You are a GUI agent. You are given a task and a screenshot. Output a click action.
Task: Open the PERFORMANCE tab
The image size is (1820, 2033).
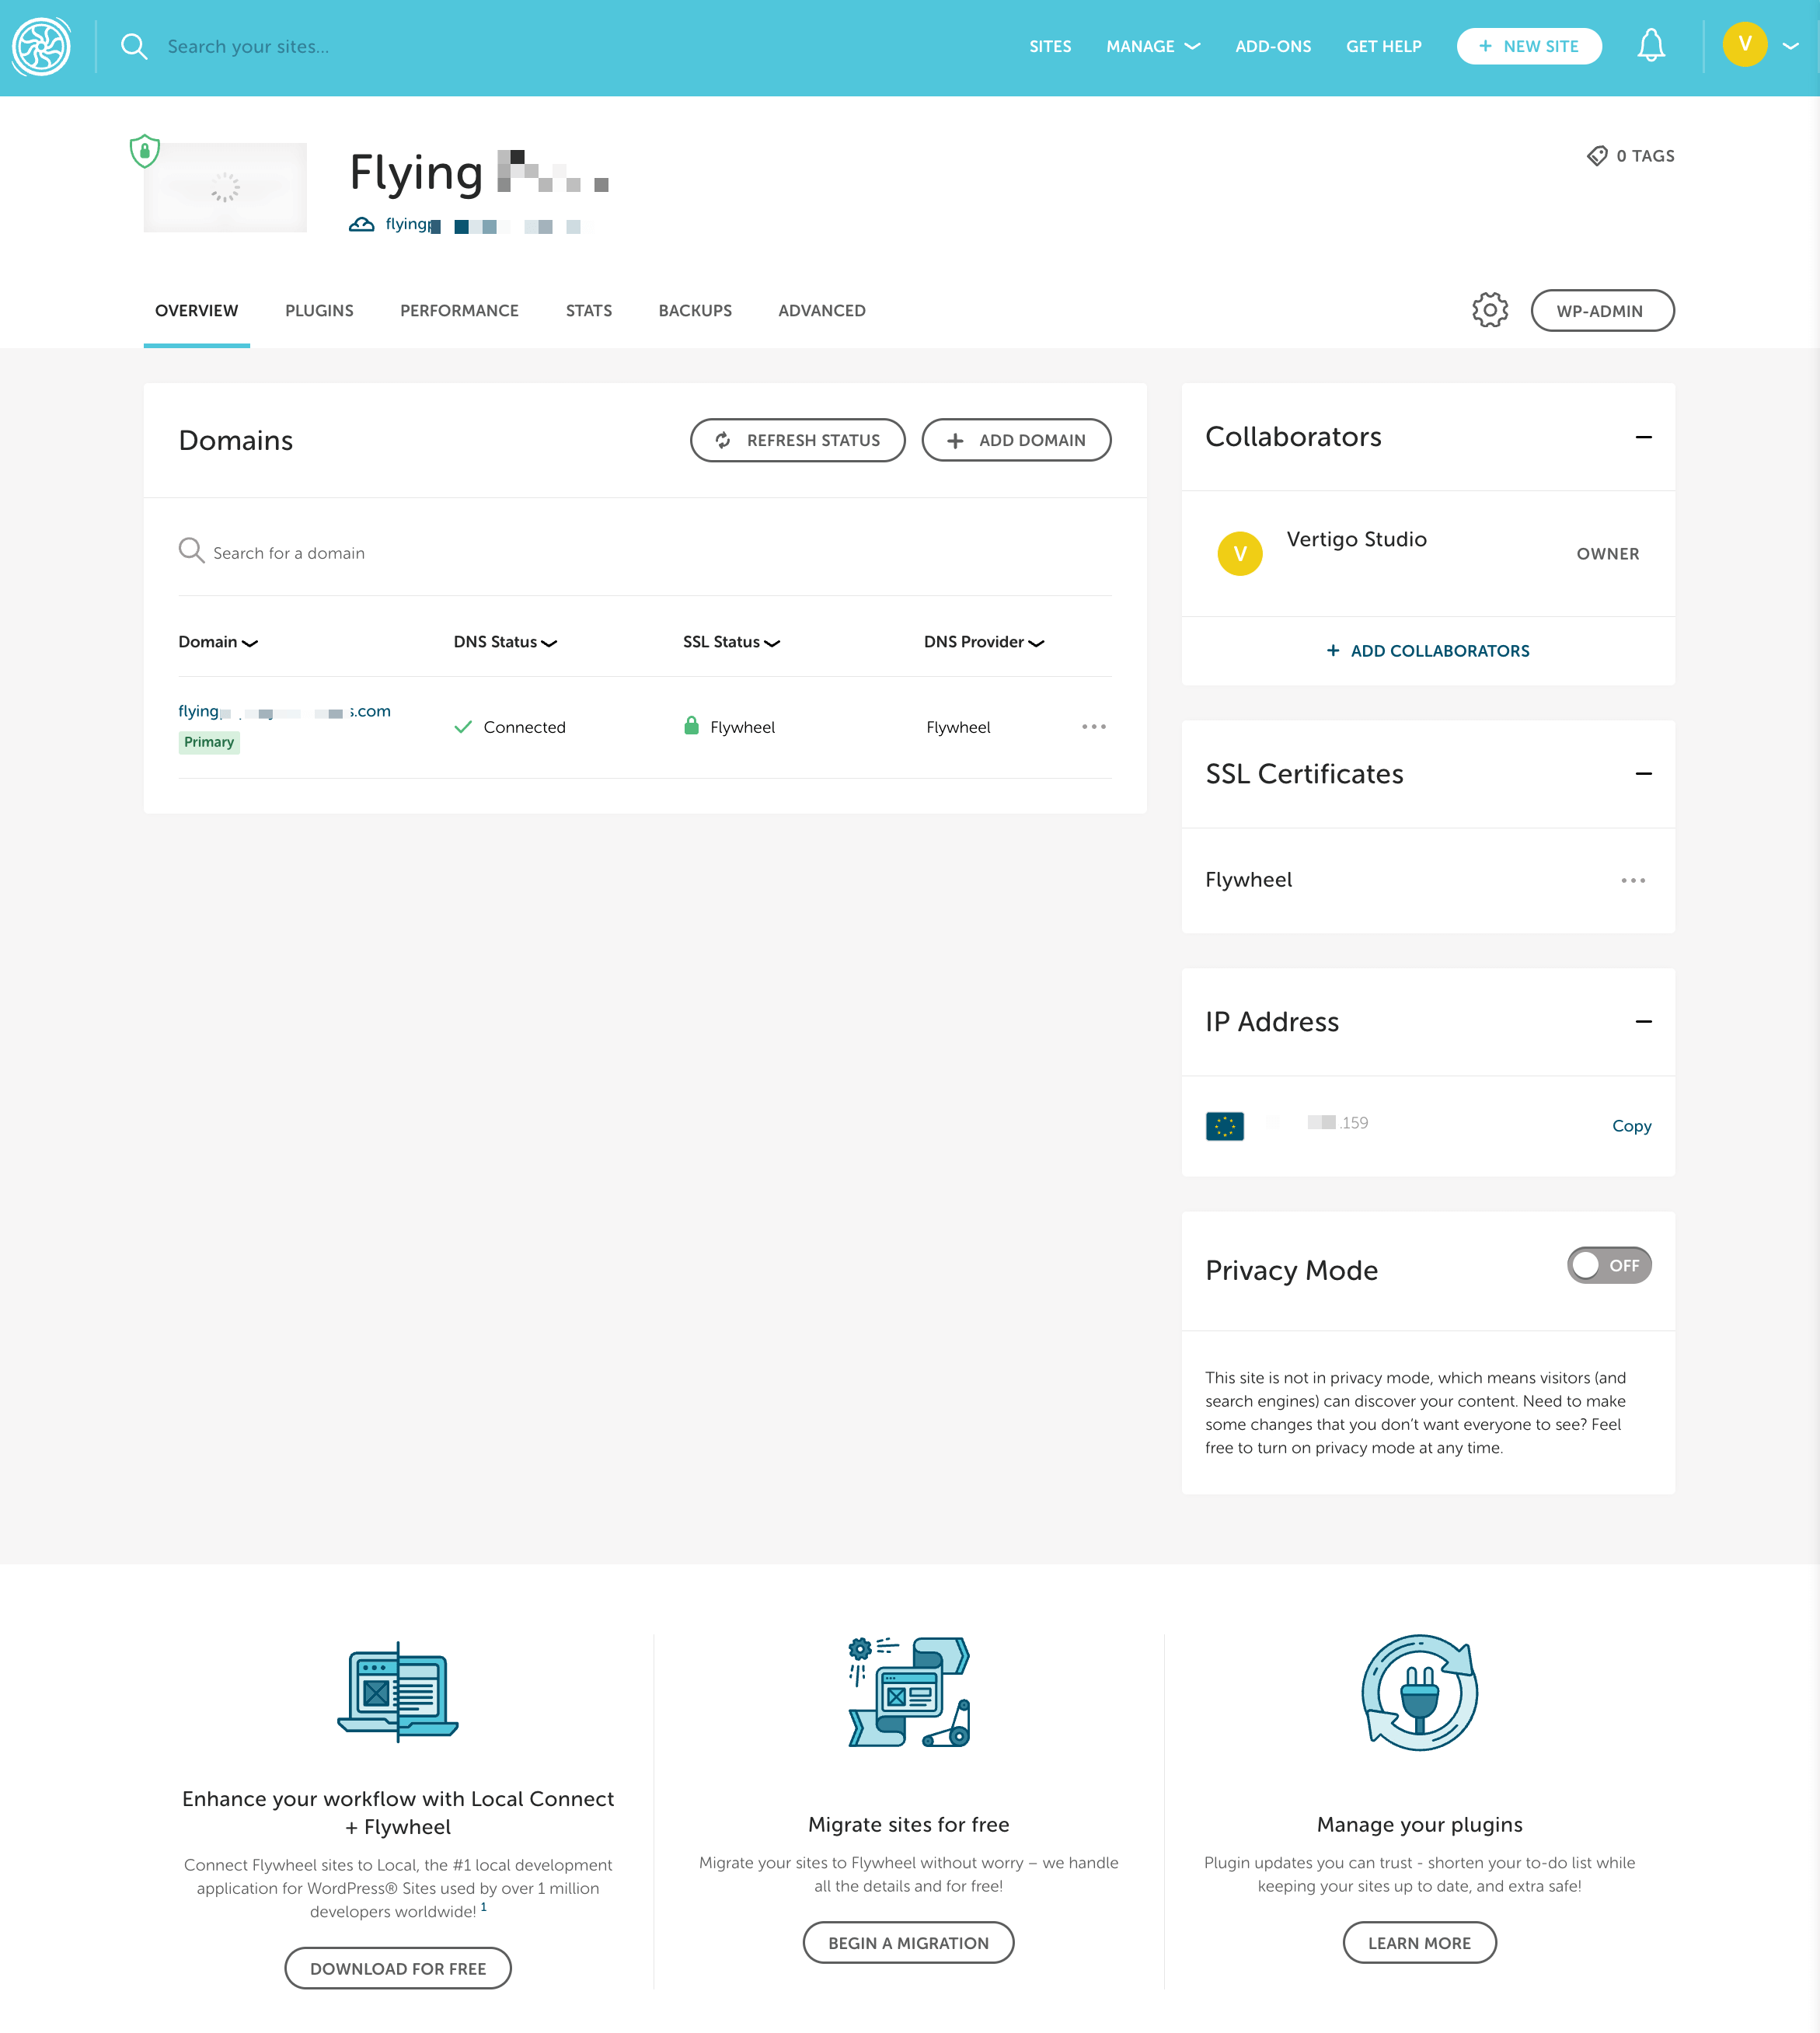tap(459, 310)
